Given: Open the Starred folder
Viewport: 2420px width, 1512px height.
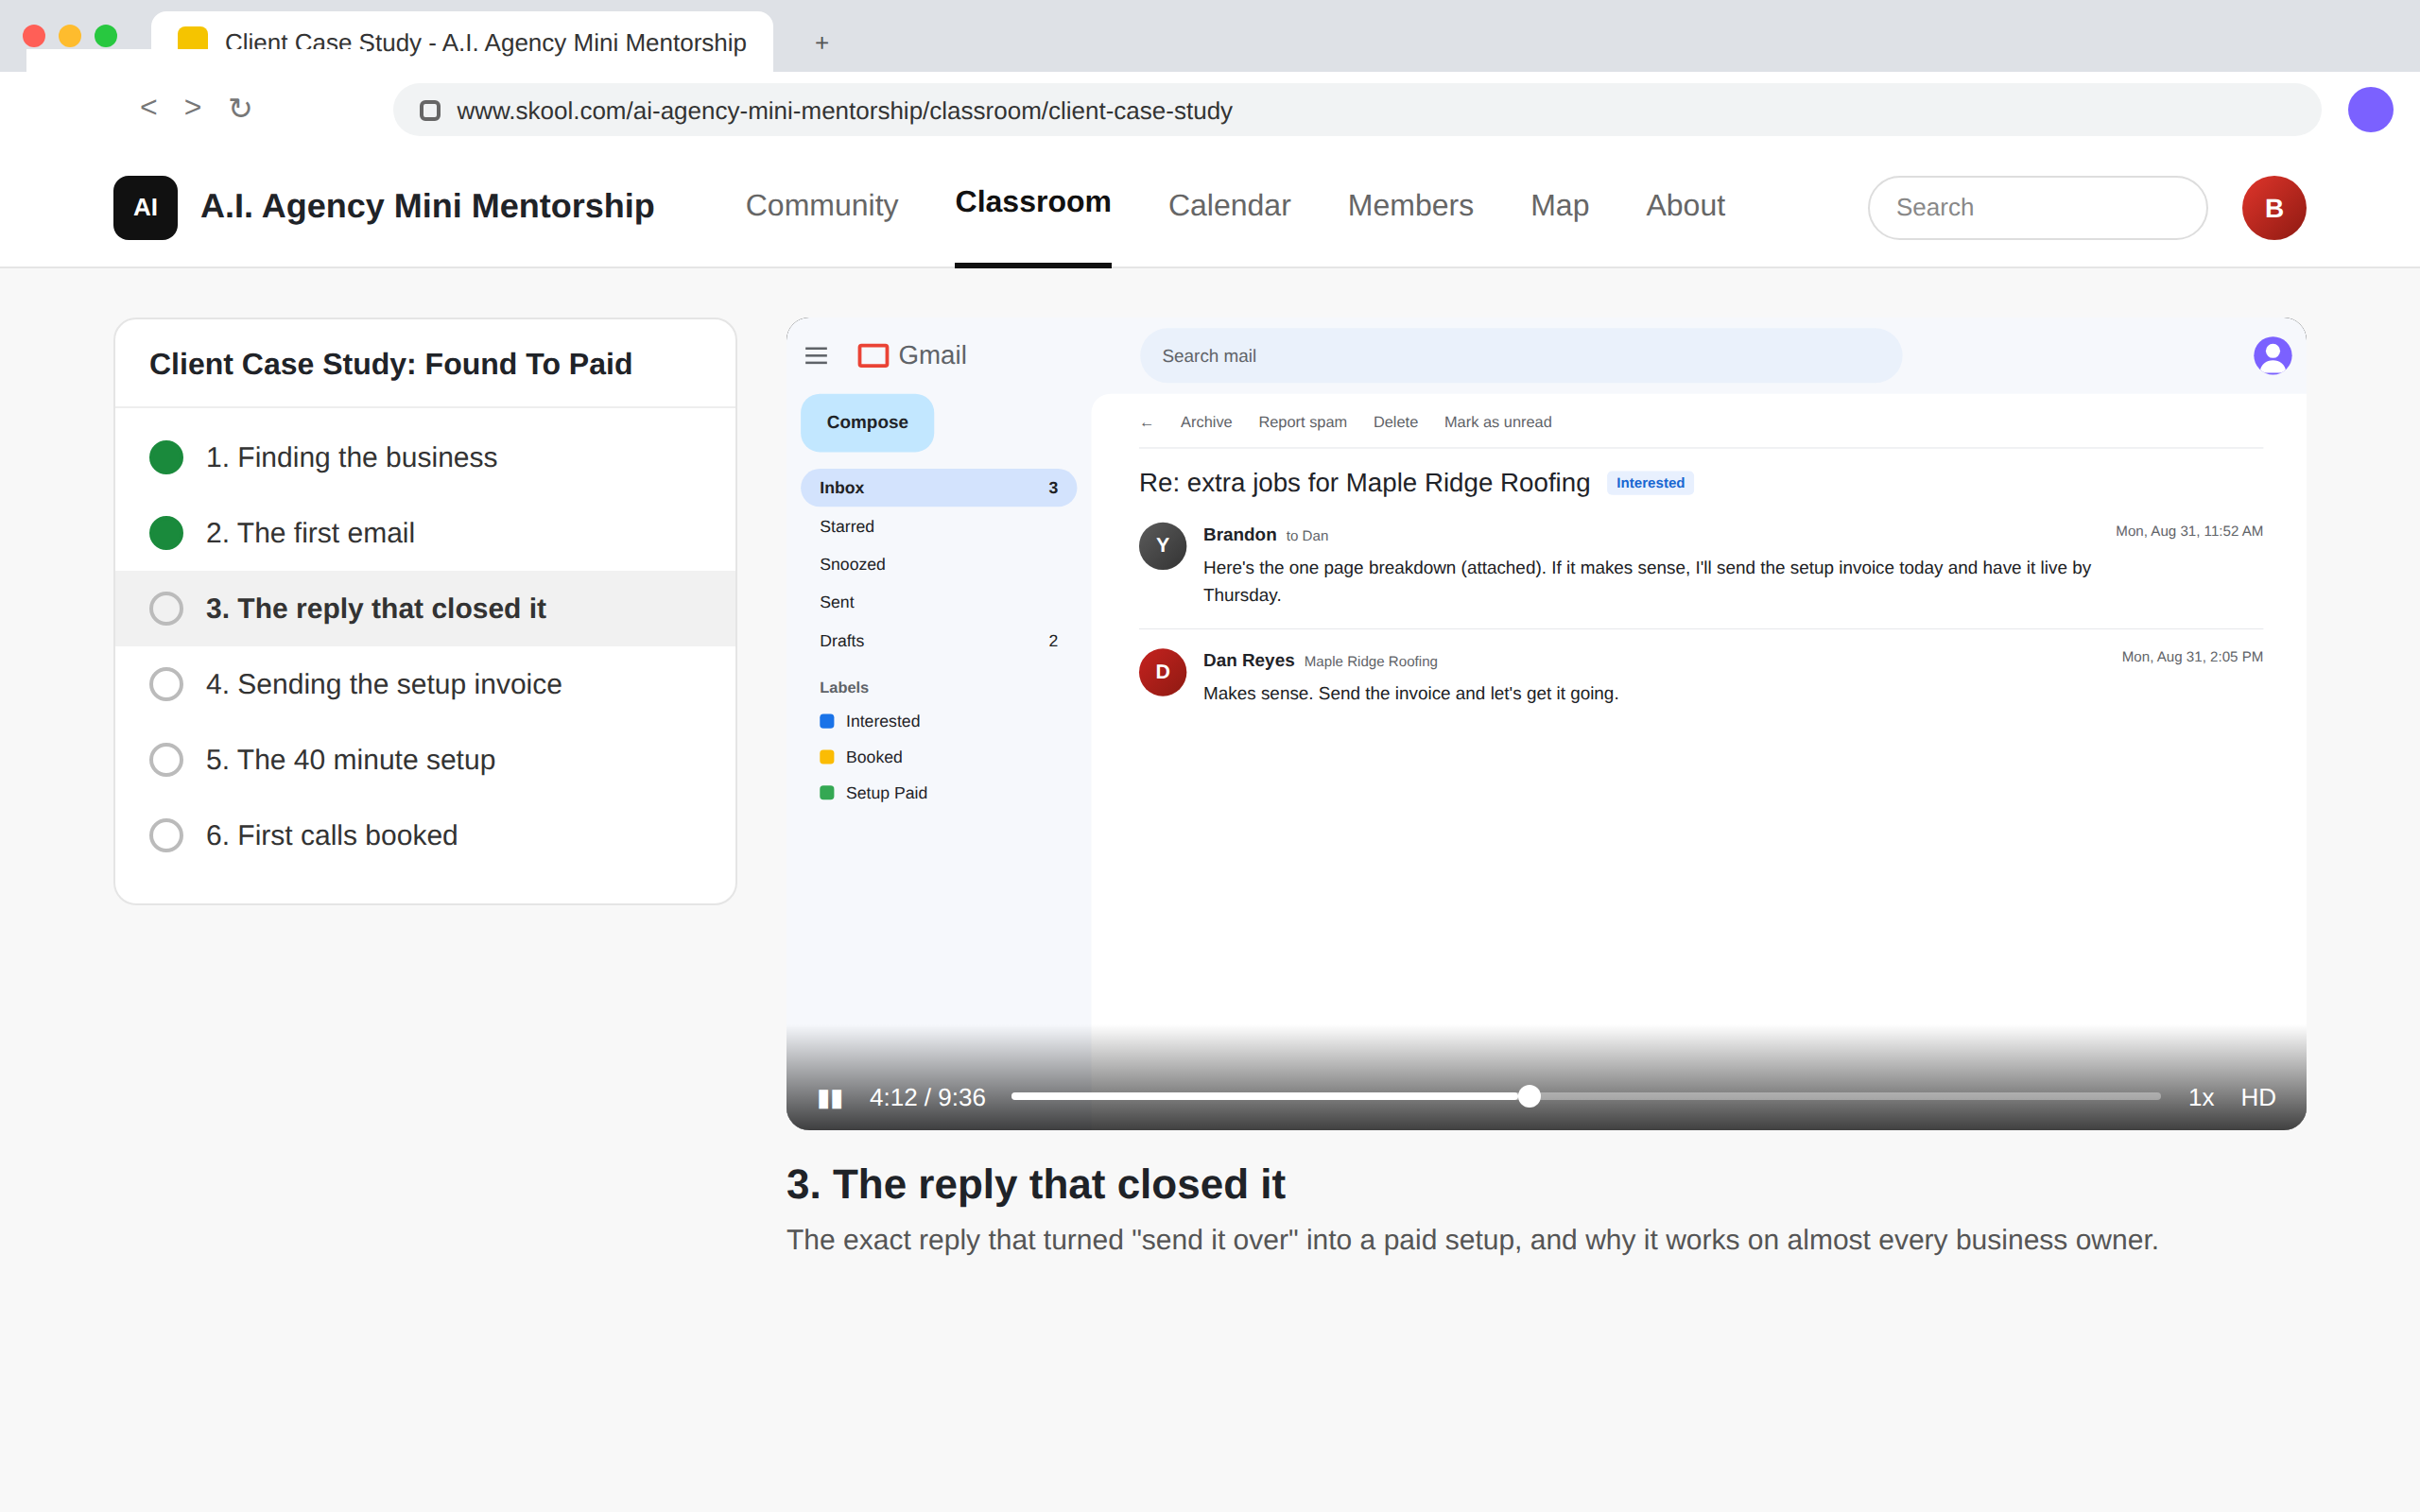Looking at the screenshot, I should click(x=938, y=526).
